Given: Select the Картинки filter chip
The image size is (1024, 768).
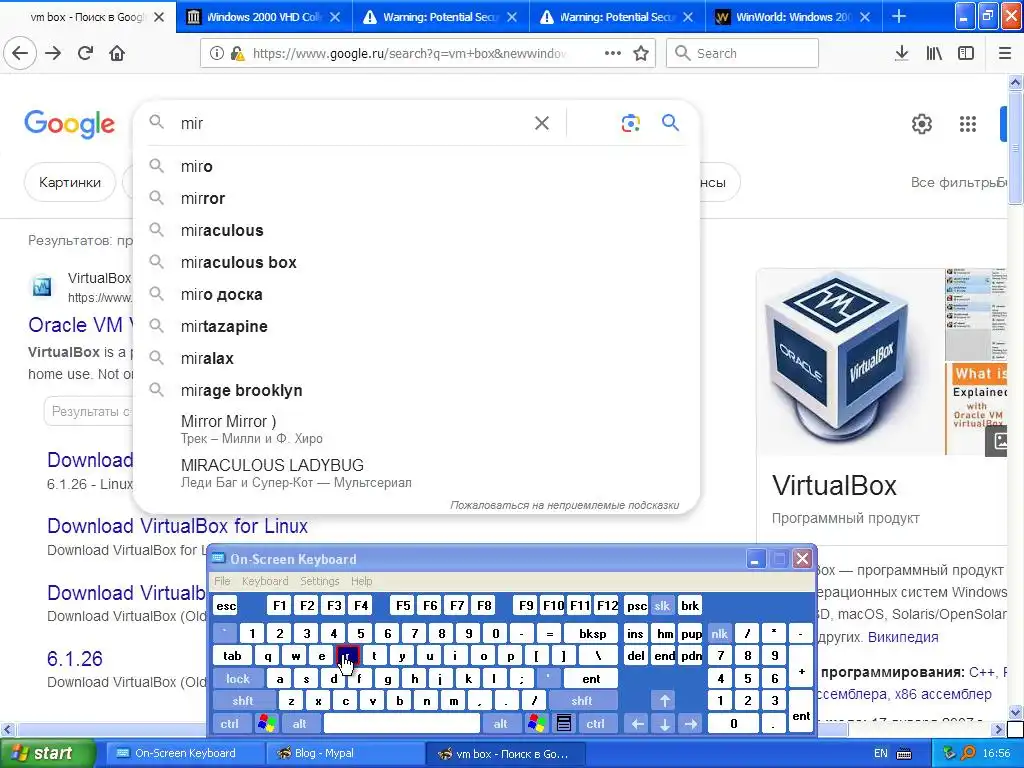Looking at the screenshot, I should tap(70, 182).
